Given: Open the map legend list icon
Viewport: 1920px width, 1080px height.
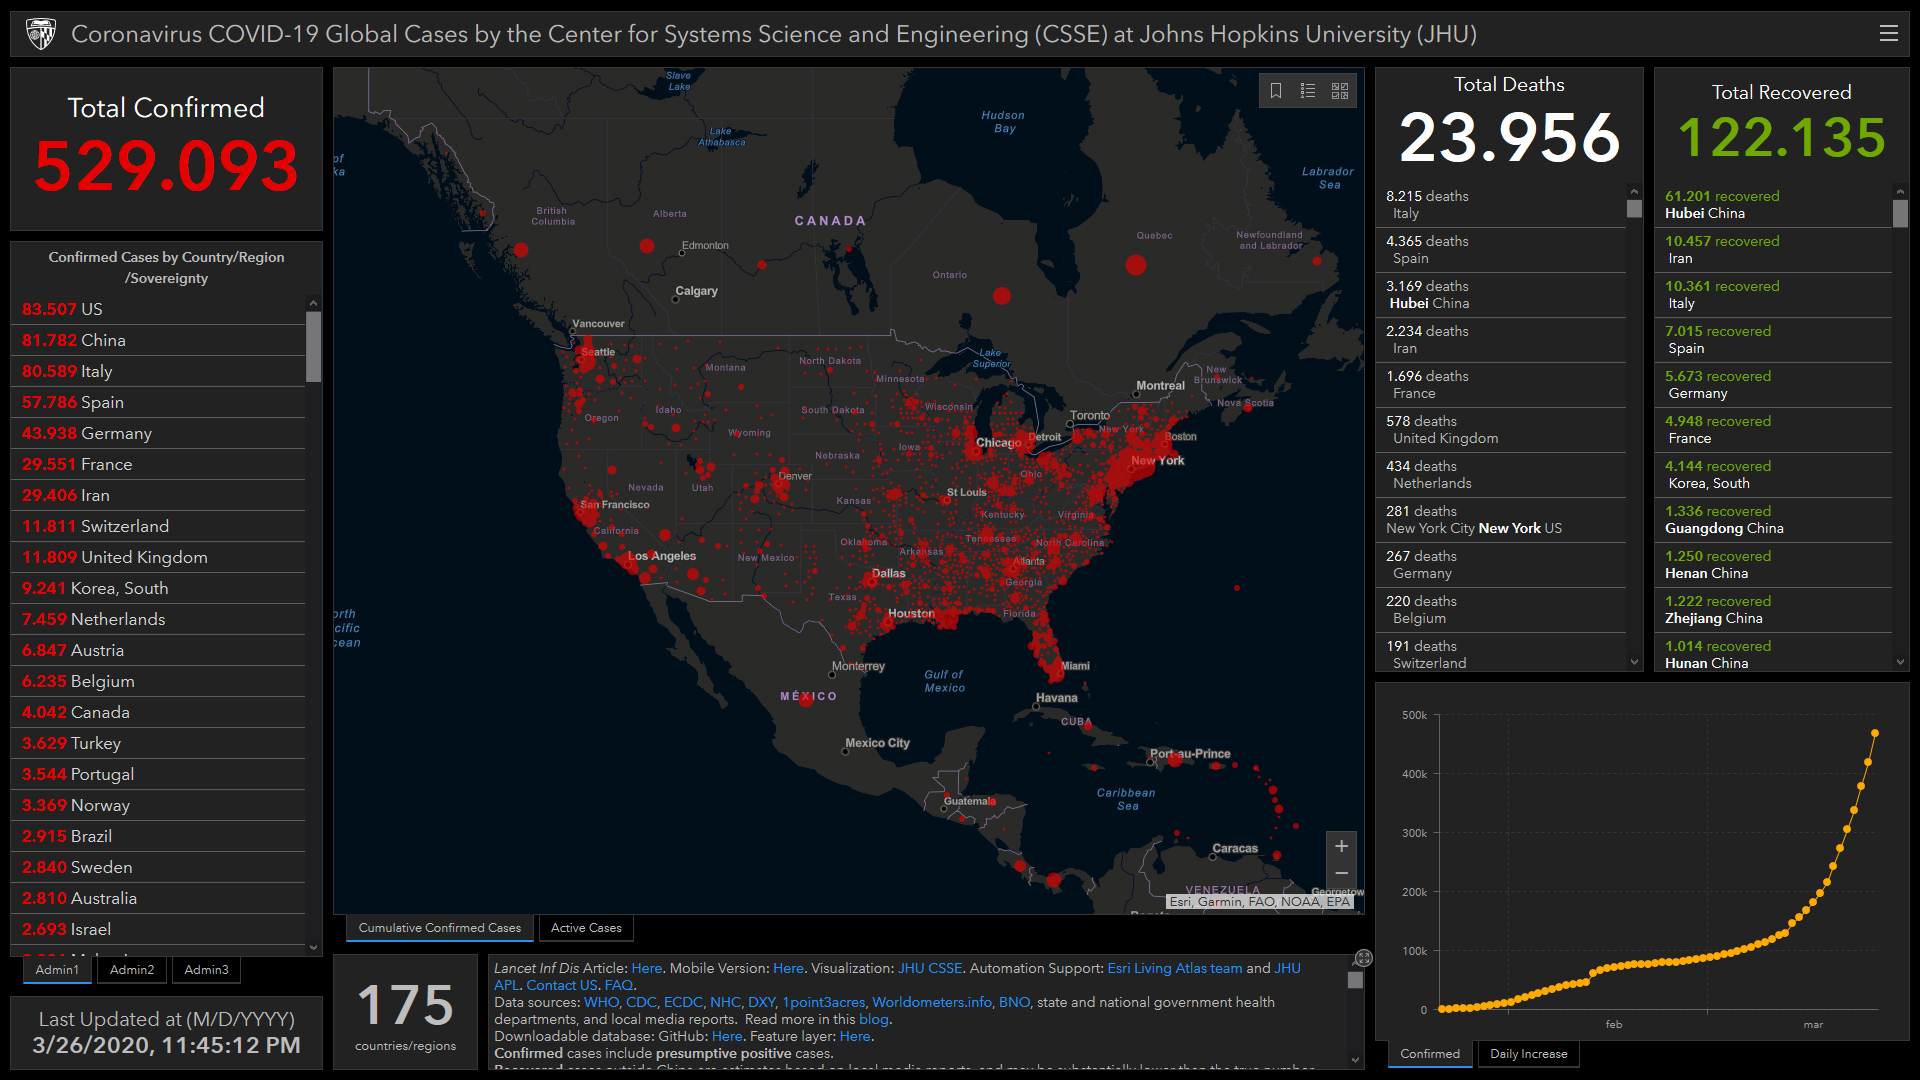Looking at the screenshot, I should [1308, 91].
